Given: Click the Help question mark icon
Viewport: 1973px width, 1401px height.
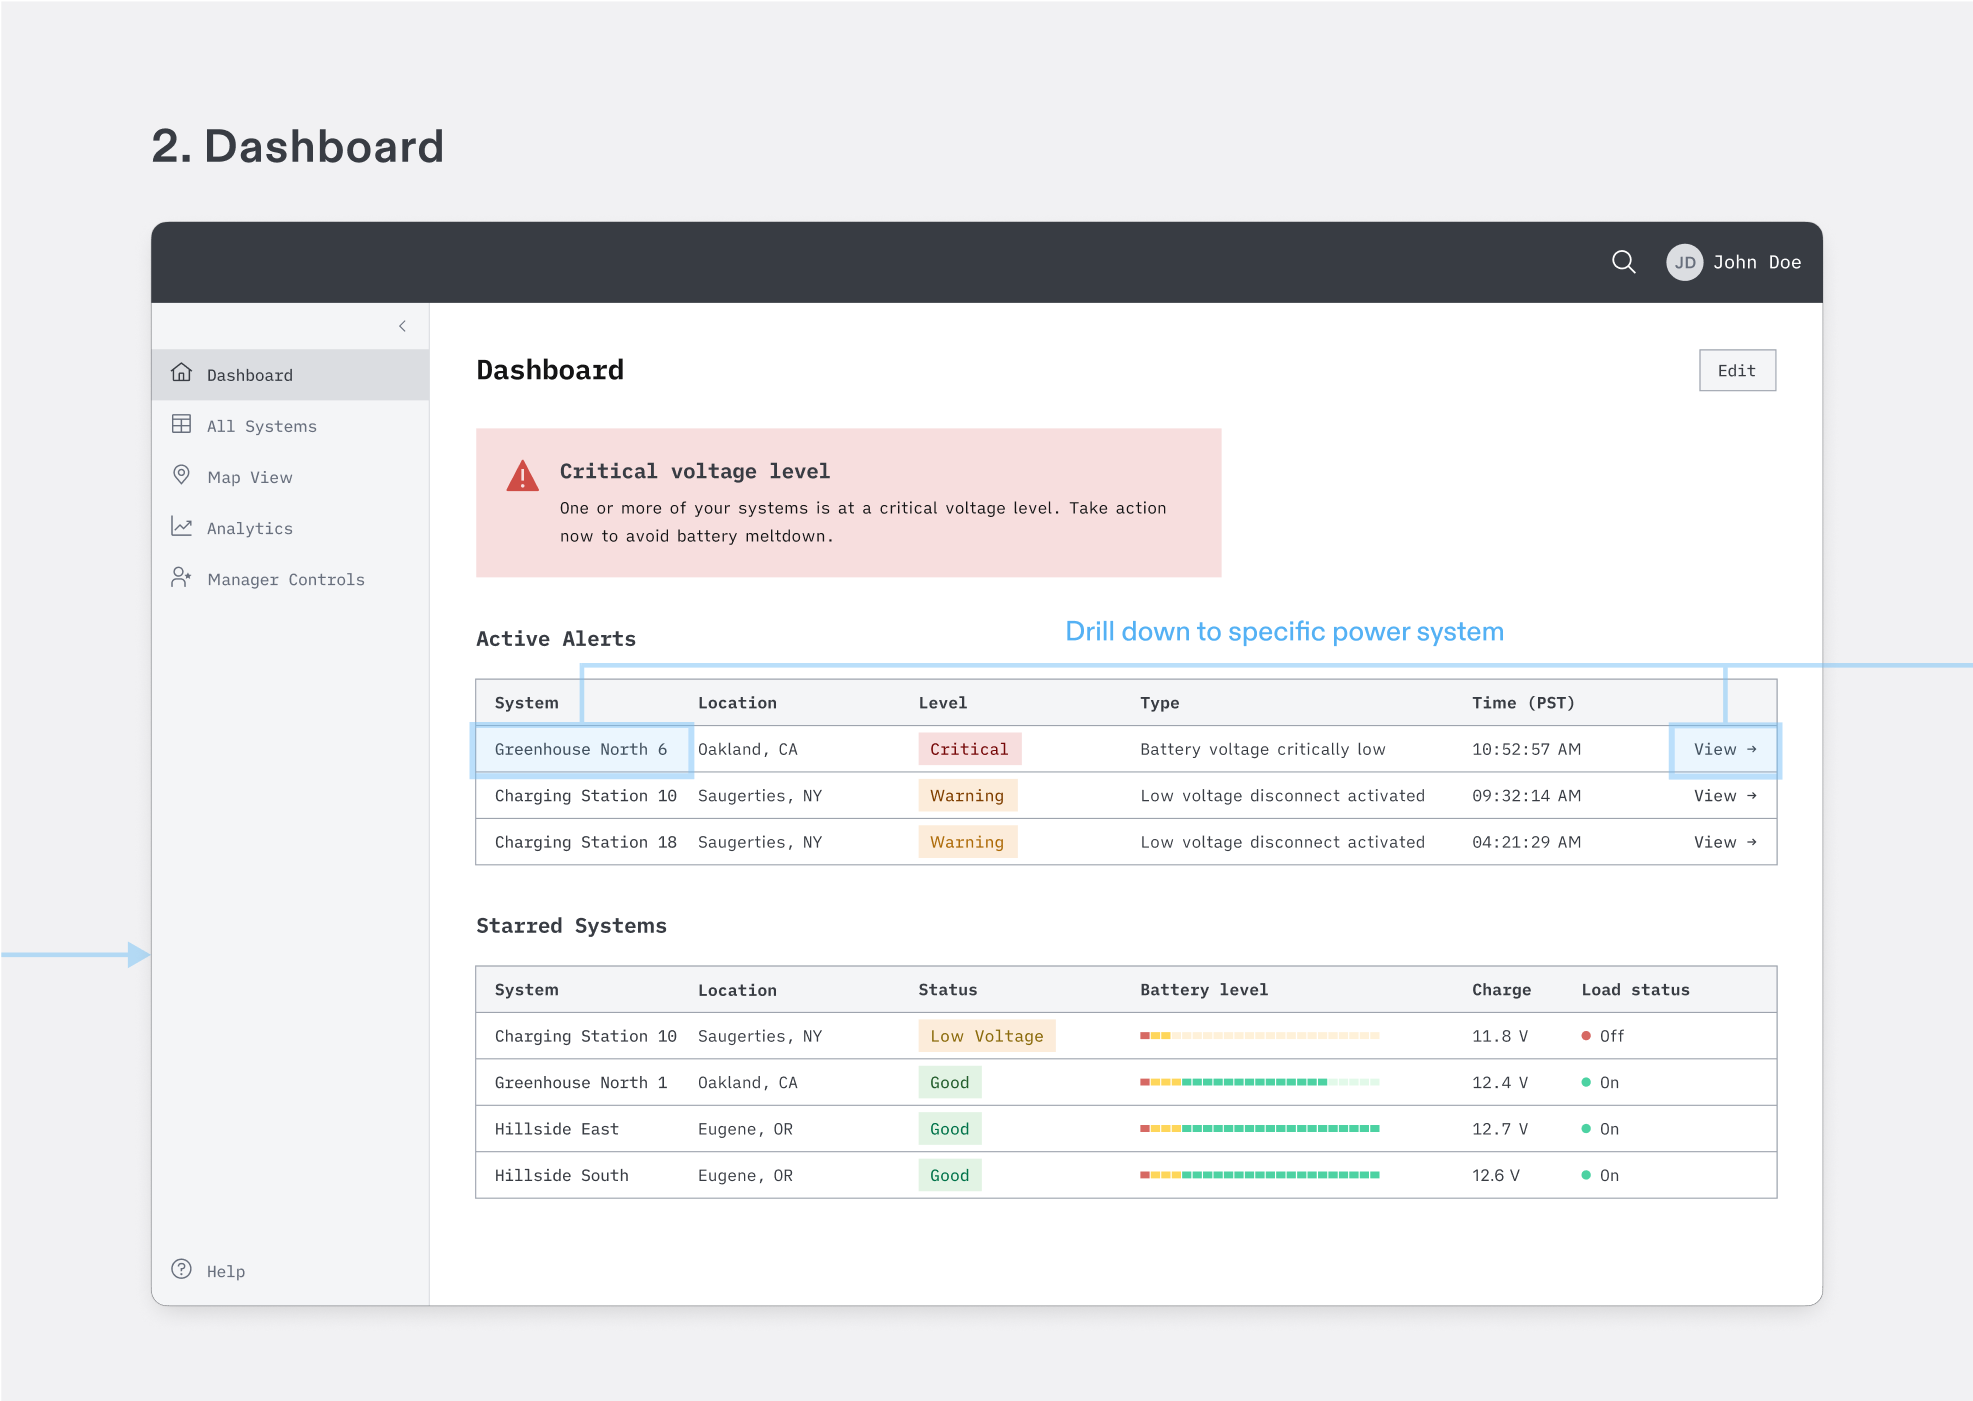Looking at the screenshot, I should pos(181,1269).
